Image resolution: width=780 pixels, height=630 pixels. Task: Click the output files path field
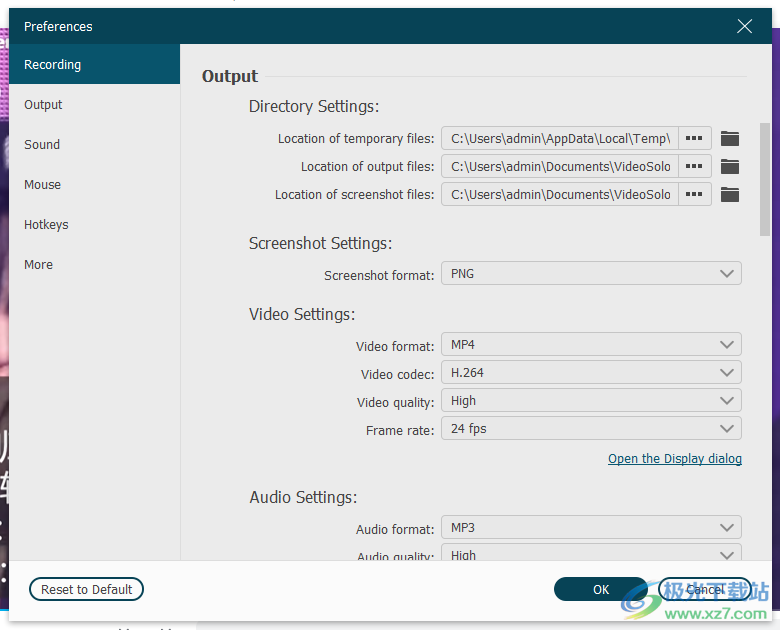click(x=560, y=166)
